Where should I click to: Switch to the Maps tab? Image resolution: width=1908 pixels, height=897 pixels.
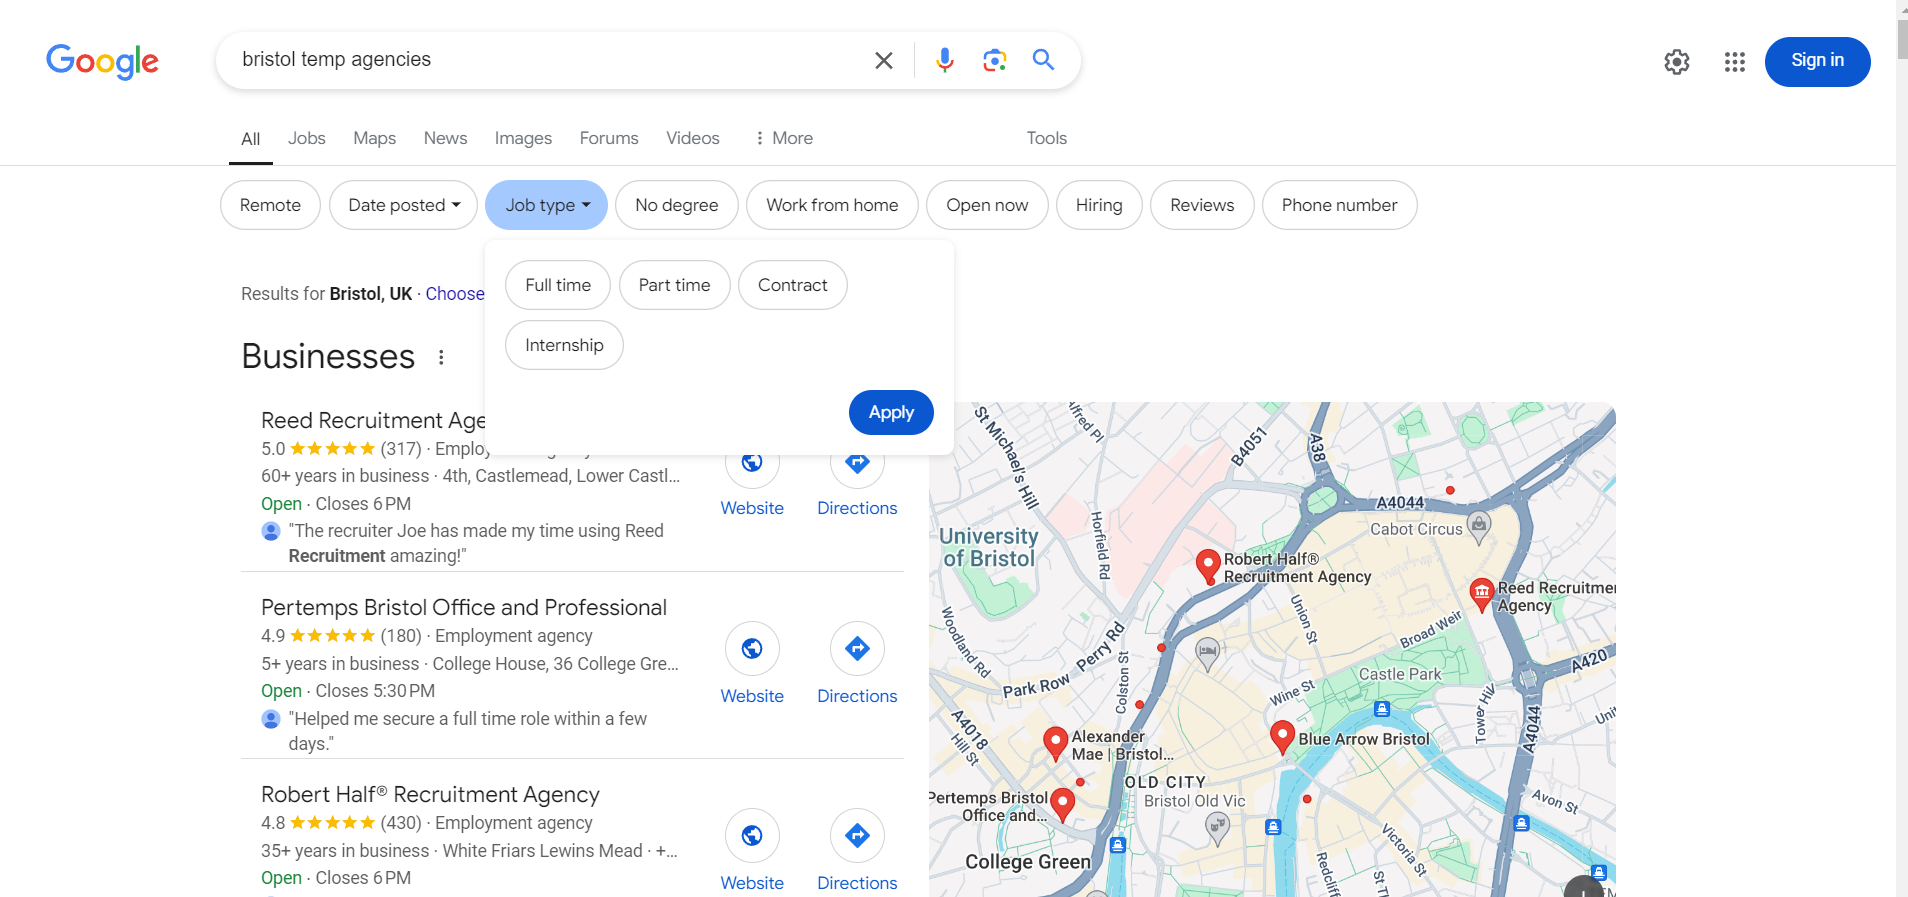tap(375, 138)
